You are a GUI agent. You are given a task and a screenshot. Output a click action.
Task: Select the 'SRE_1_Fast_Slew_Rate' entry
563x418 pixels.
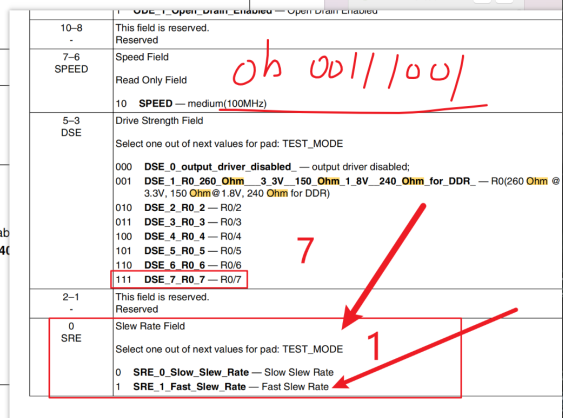click(x=222, y=387)
